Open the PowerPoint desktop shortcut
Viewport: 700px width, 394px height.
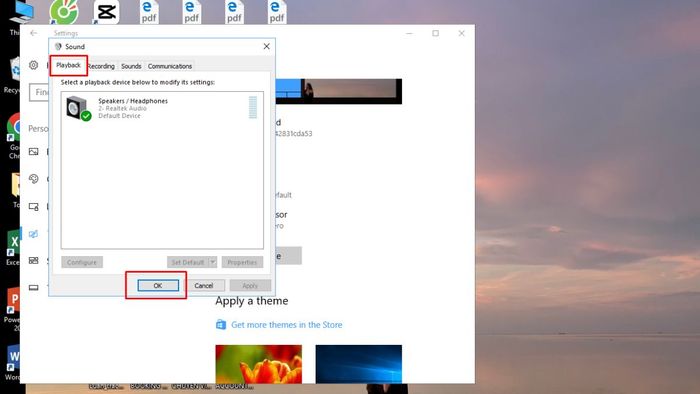click(x=13, y=300)
